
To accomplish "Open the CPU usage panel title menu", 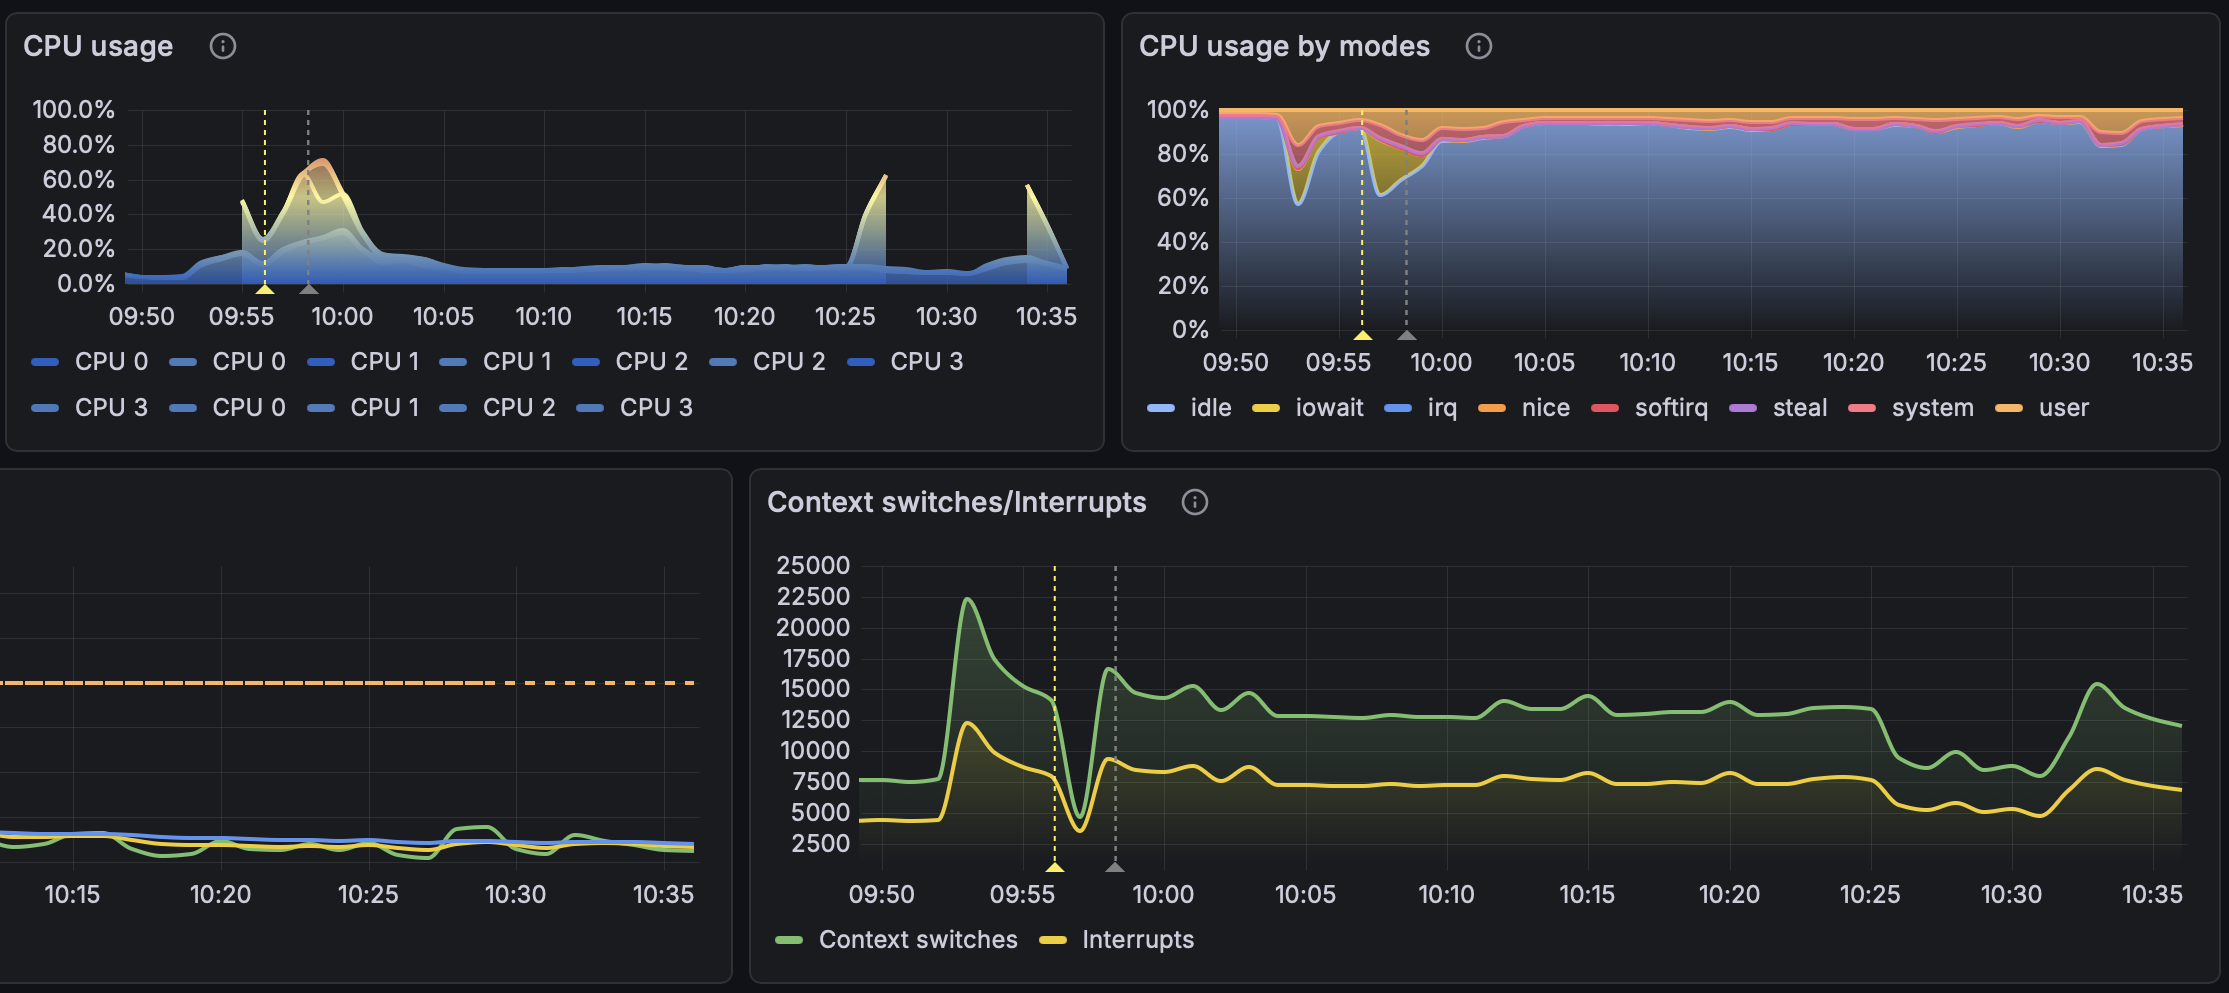I will (x=99, y=46).
